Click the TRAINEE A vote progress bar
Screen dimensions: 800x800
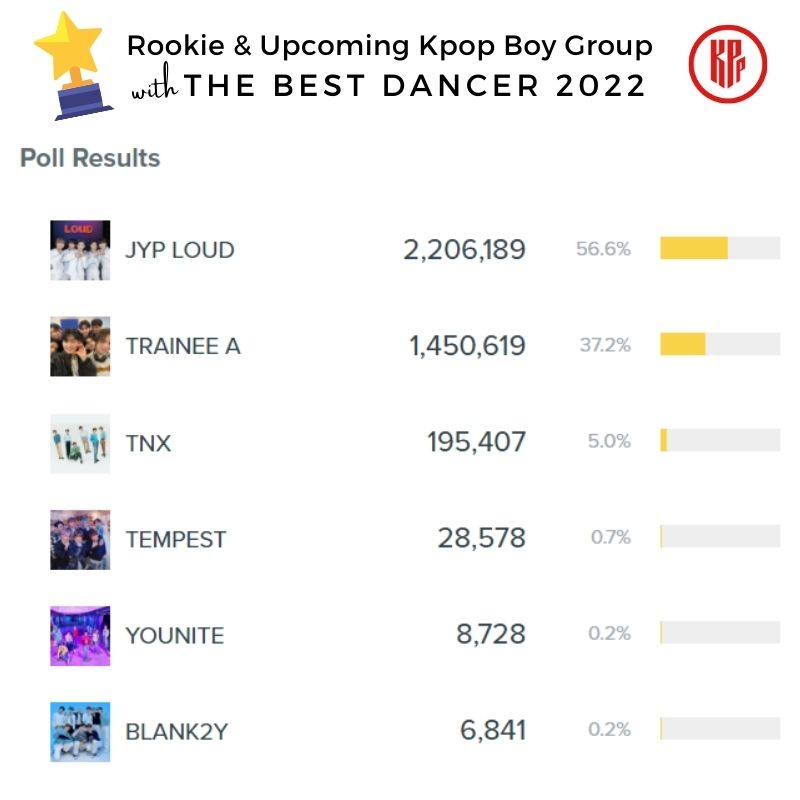[x=683, y=345]
